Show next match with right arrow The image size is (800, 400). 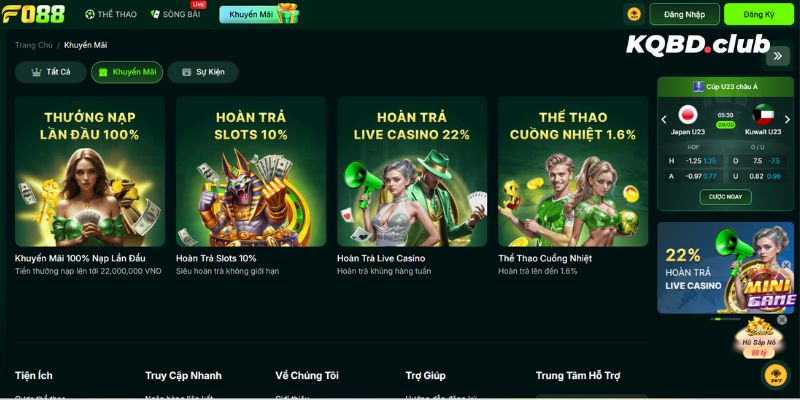787,120
